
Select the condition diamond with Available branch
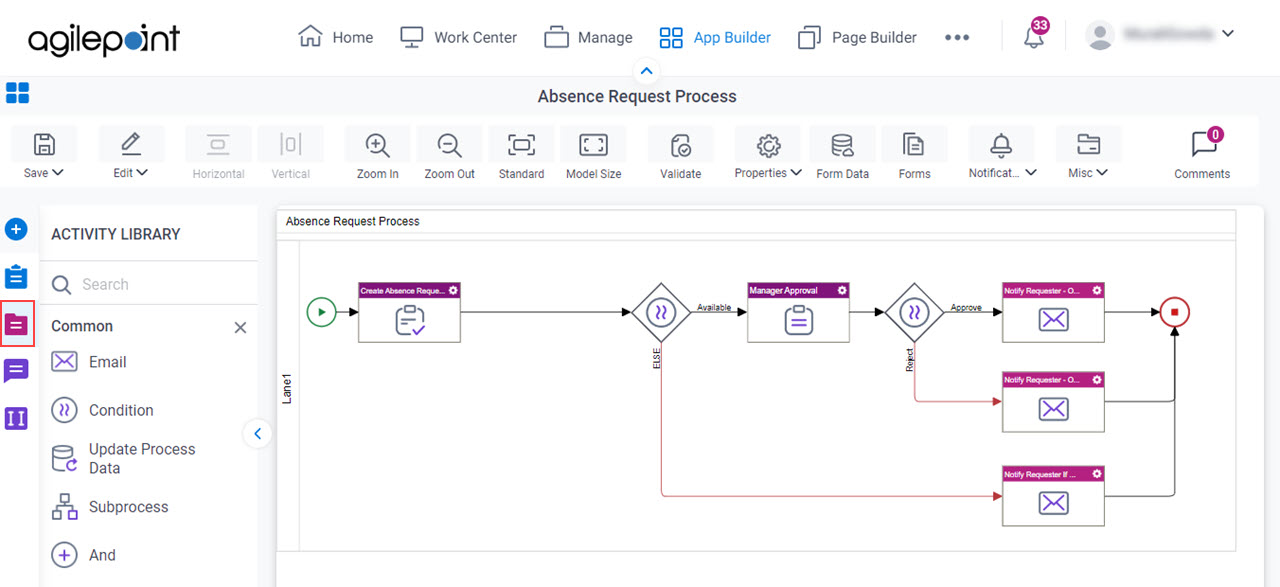[x=661, y=312]
